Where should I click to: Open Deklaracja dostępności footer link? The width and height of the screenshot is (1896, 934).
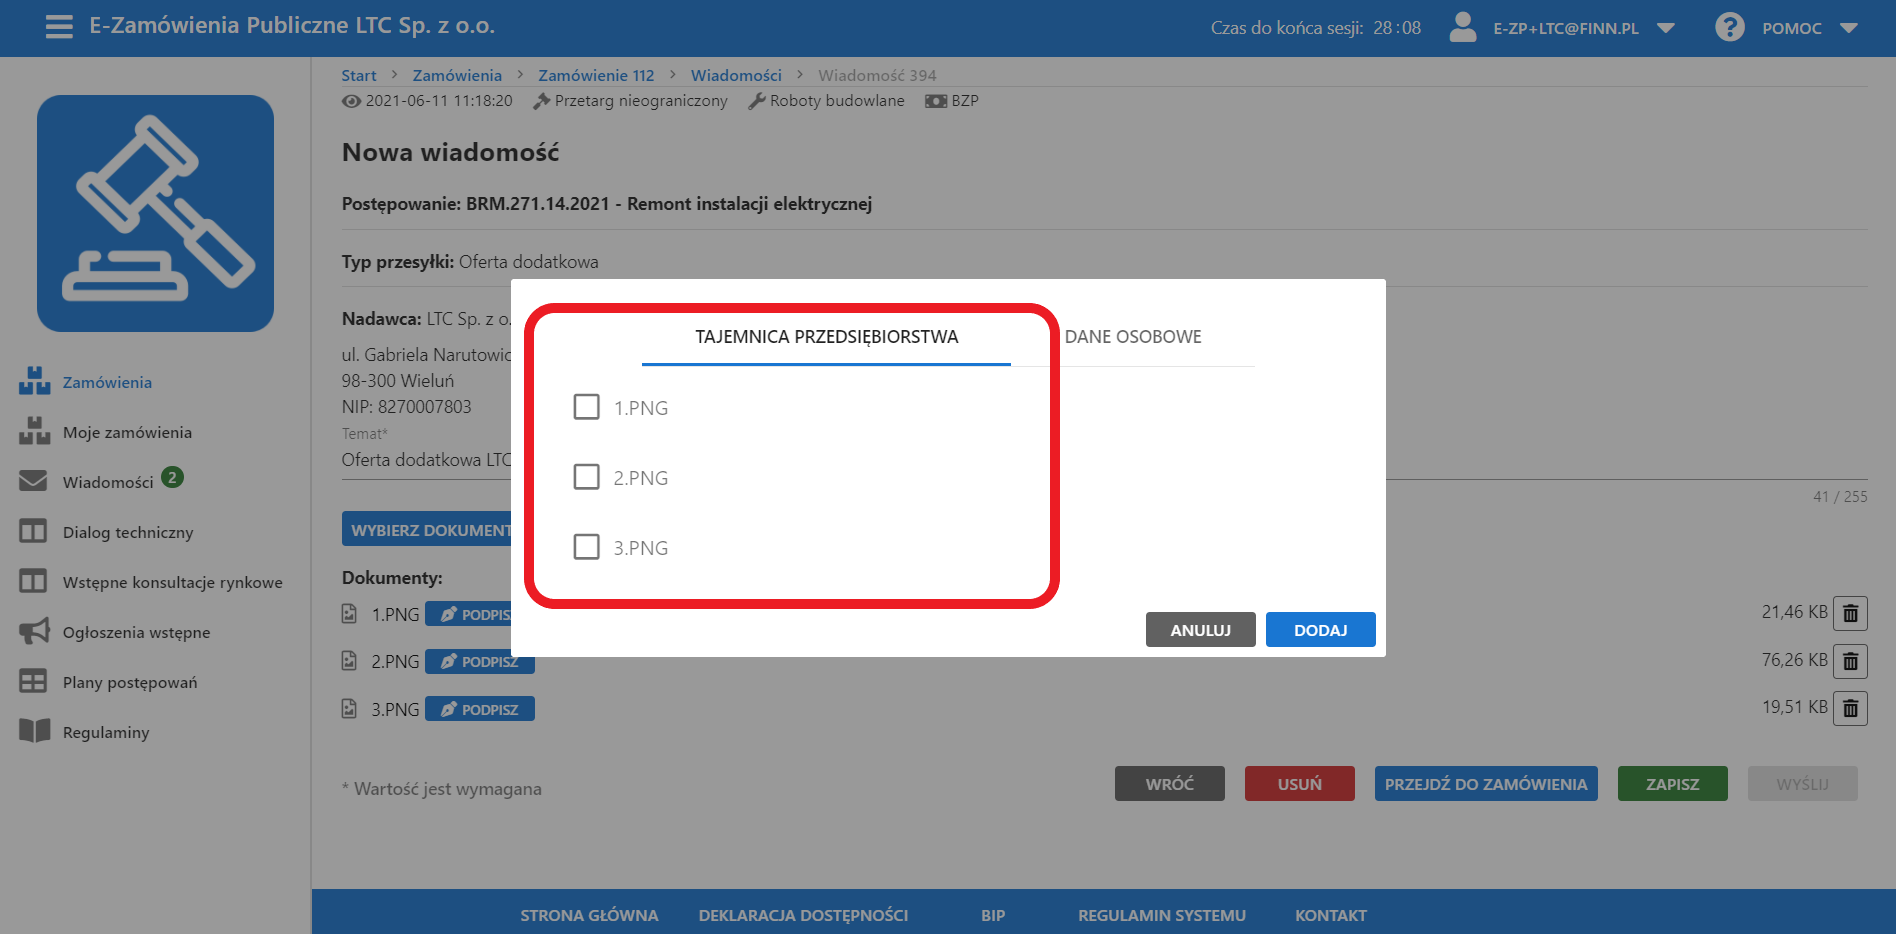[x=803, y=915]
